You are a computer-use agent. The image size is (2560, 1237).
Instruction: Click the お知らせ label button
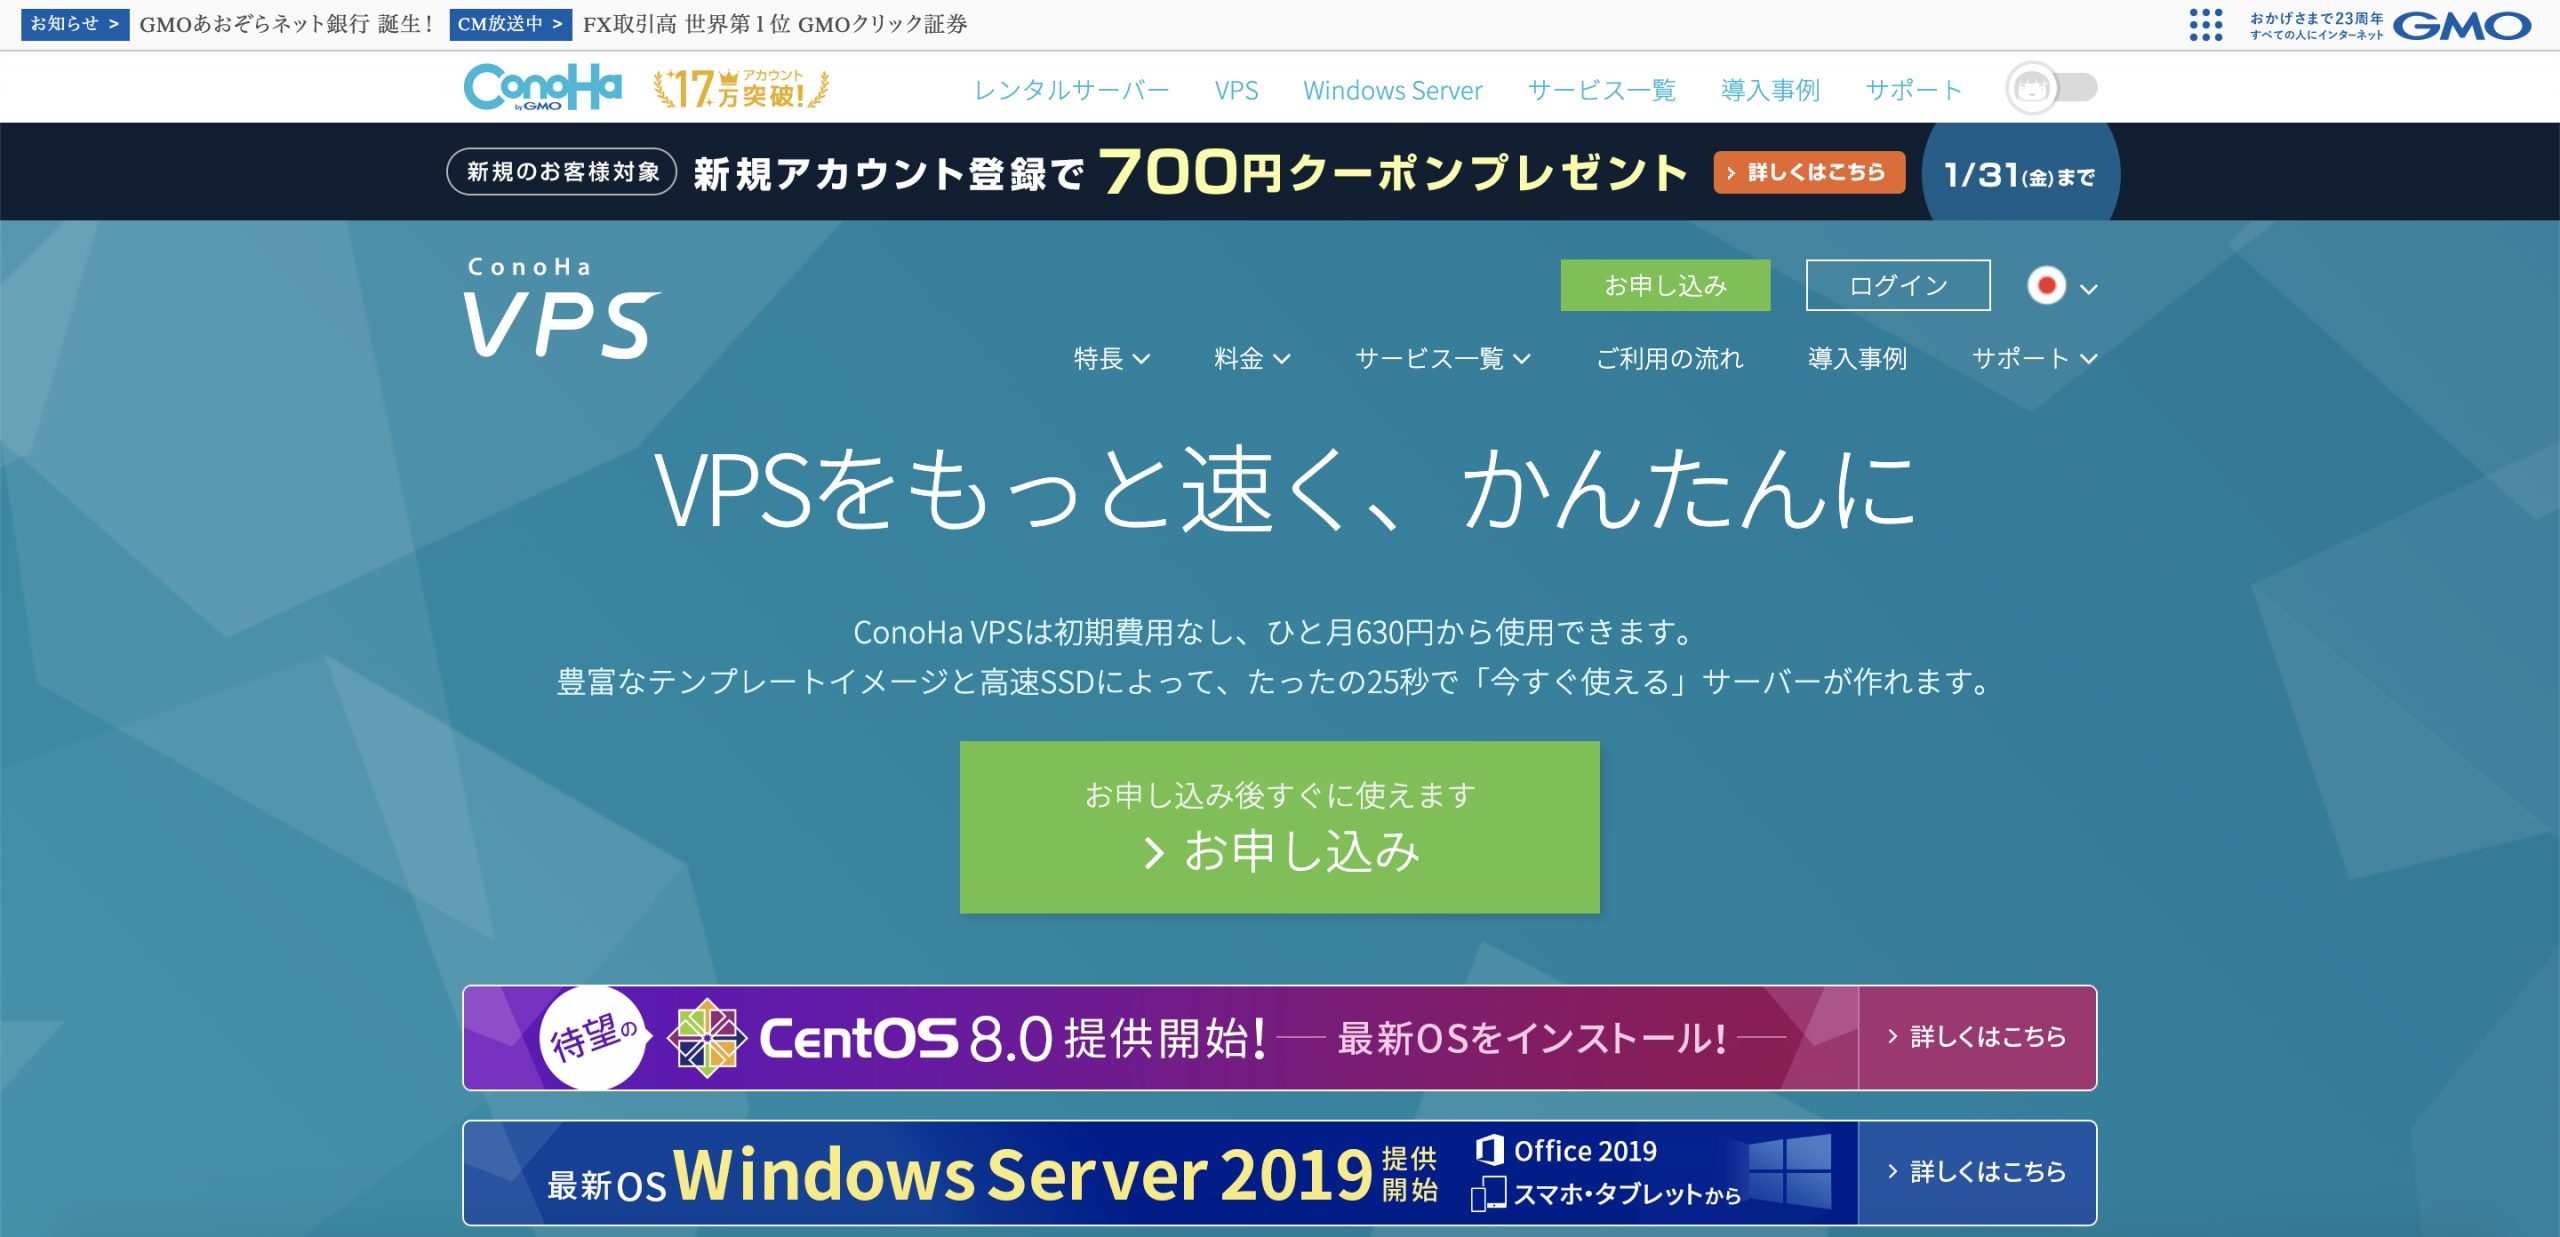coord(74,23)
